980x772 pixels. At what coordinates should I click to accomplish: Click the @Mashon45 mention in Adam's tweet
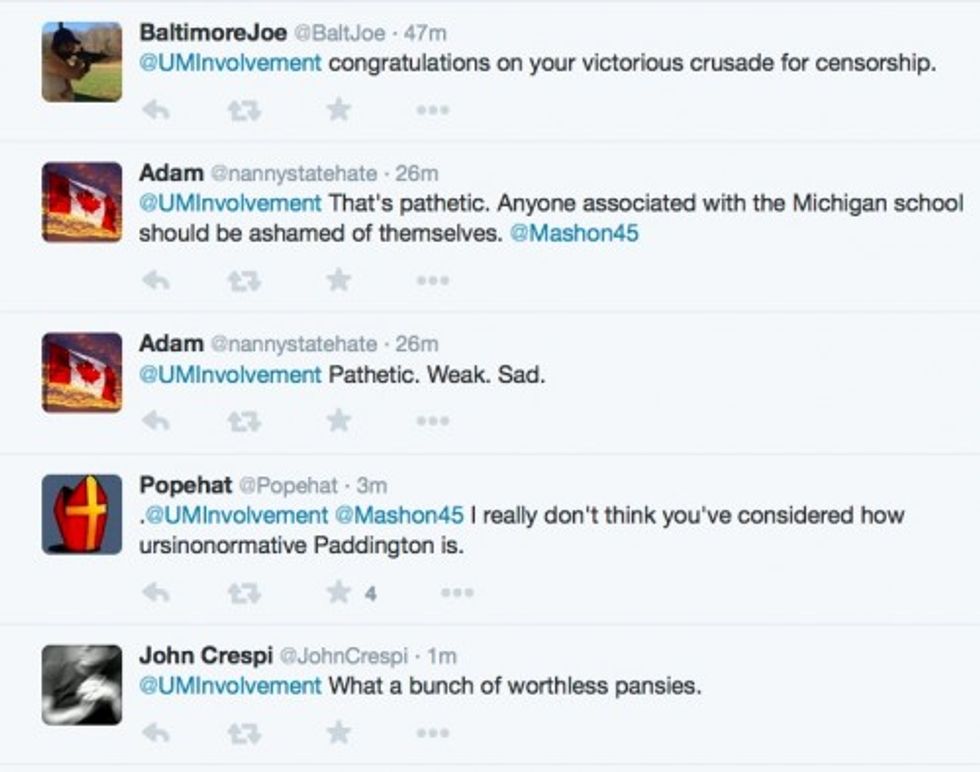tap(573, 233)
